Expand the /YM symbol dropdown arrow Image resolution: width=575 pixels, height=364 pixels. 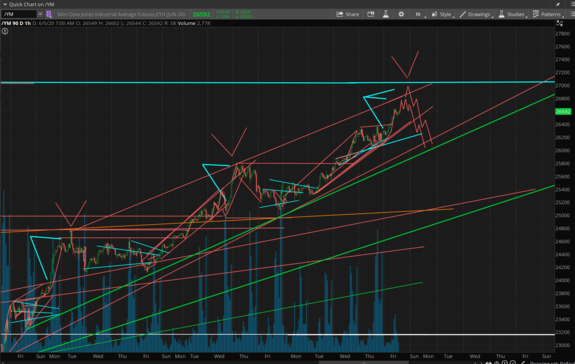[x=40, y=14]
